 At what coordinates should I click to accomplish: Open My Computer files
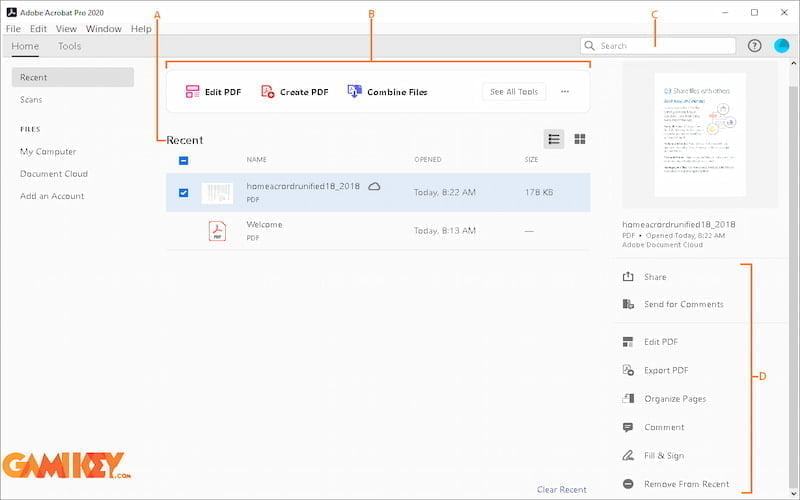coord(48,152)
